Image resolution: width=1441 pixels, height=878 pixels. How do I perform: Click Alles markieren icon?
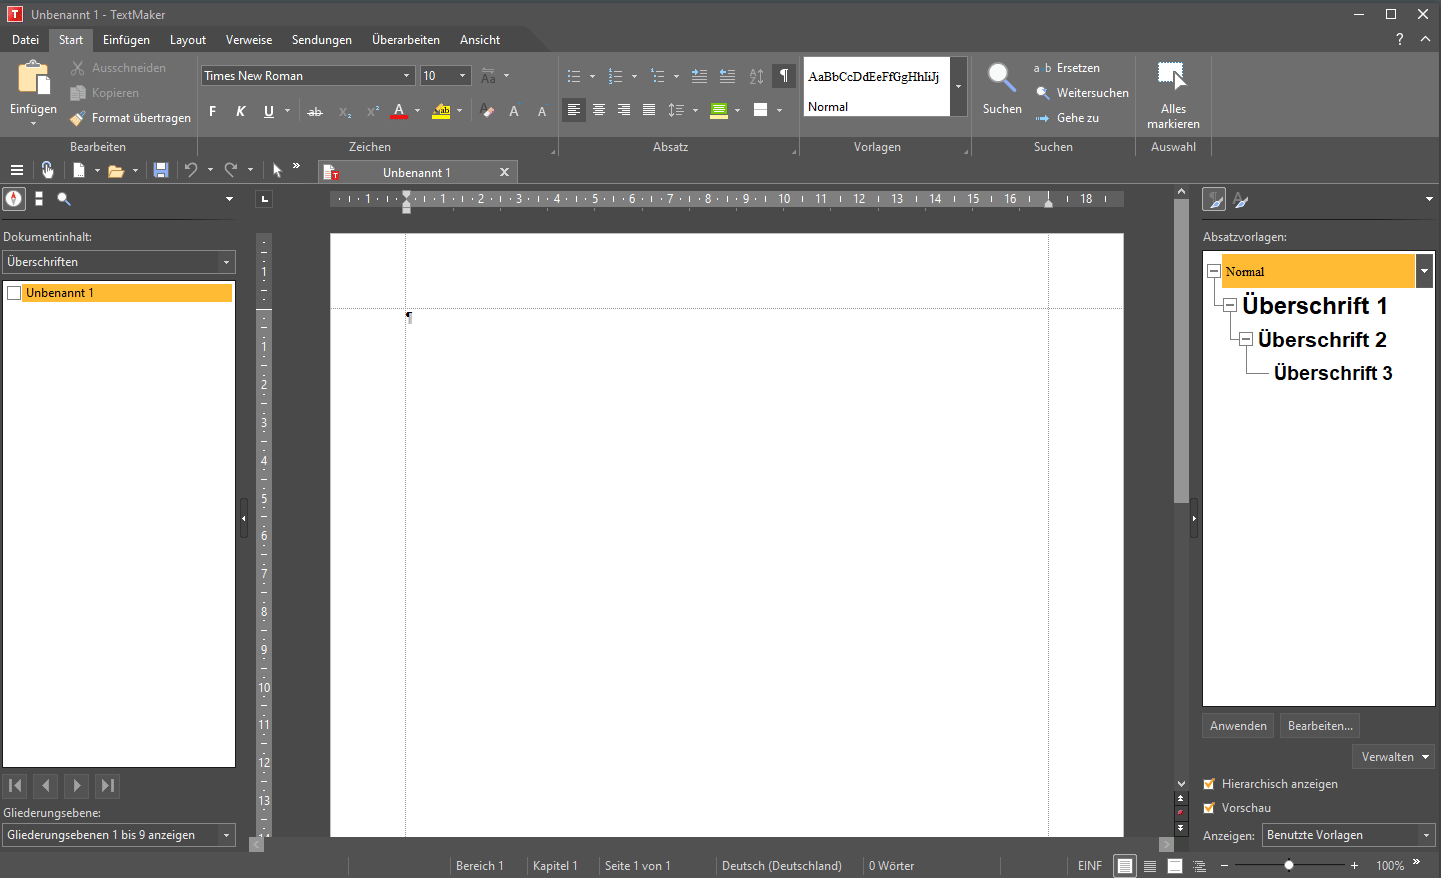click(x=1171, y=75)
